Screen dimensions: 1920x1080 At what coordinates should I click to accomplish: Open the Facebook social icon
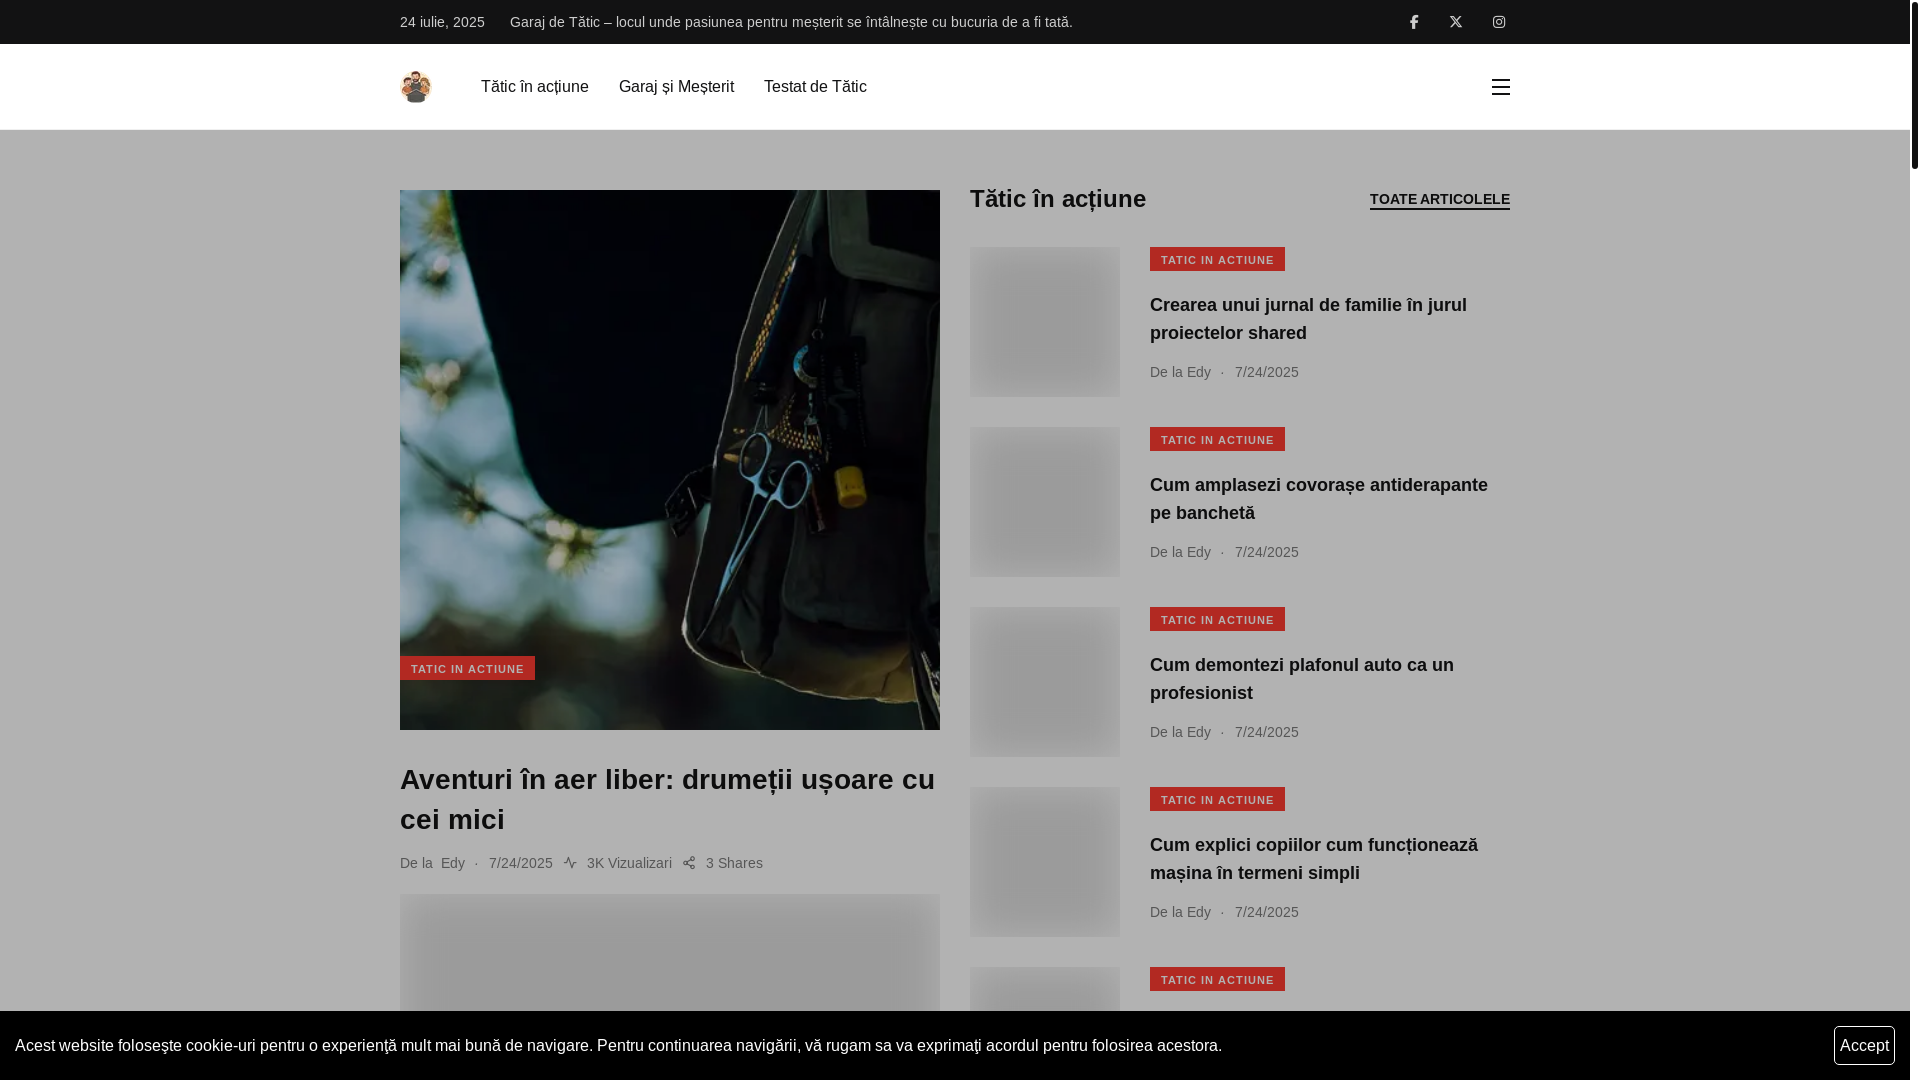[x=1414, y=22]
